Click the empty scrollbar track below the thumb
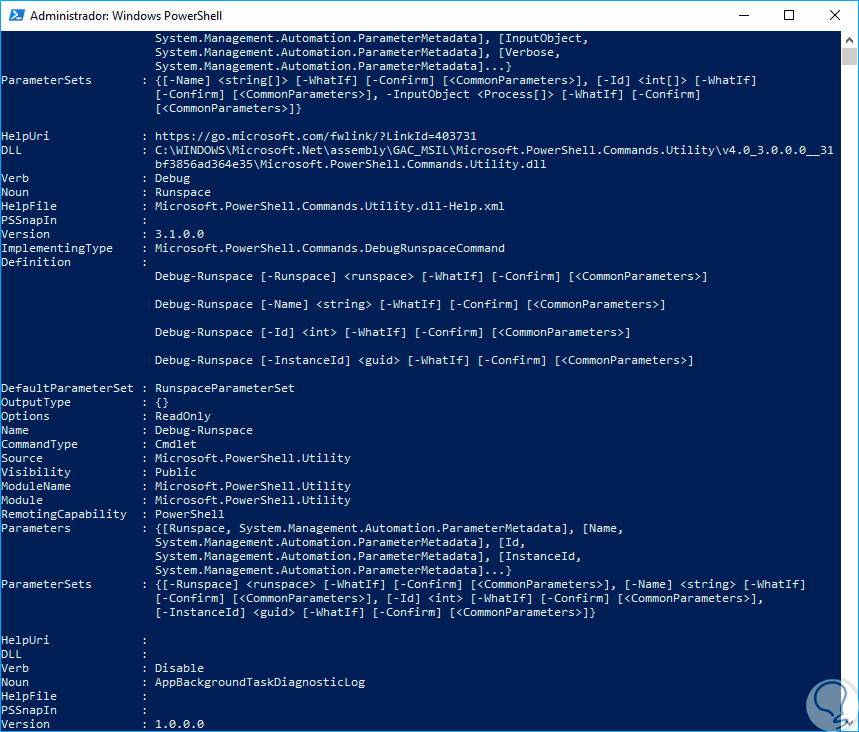Image resolution: width=859 pixels, height=732 pixels. pos(850,400)
